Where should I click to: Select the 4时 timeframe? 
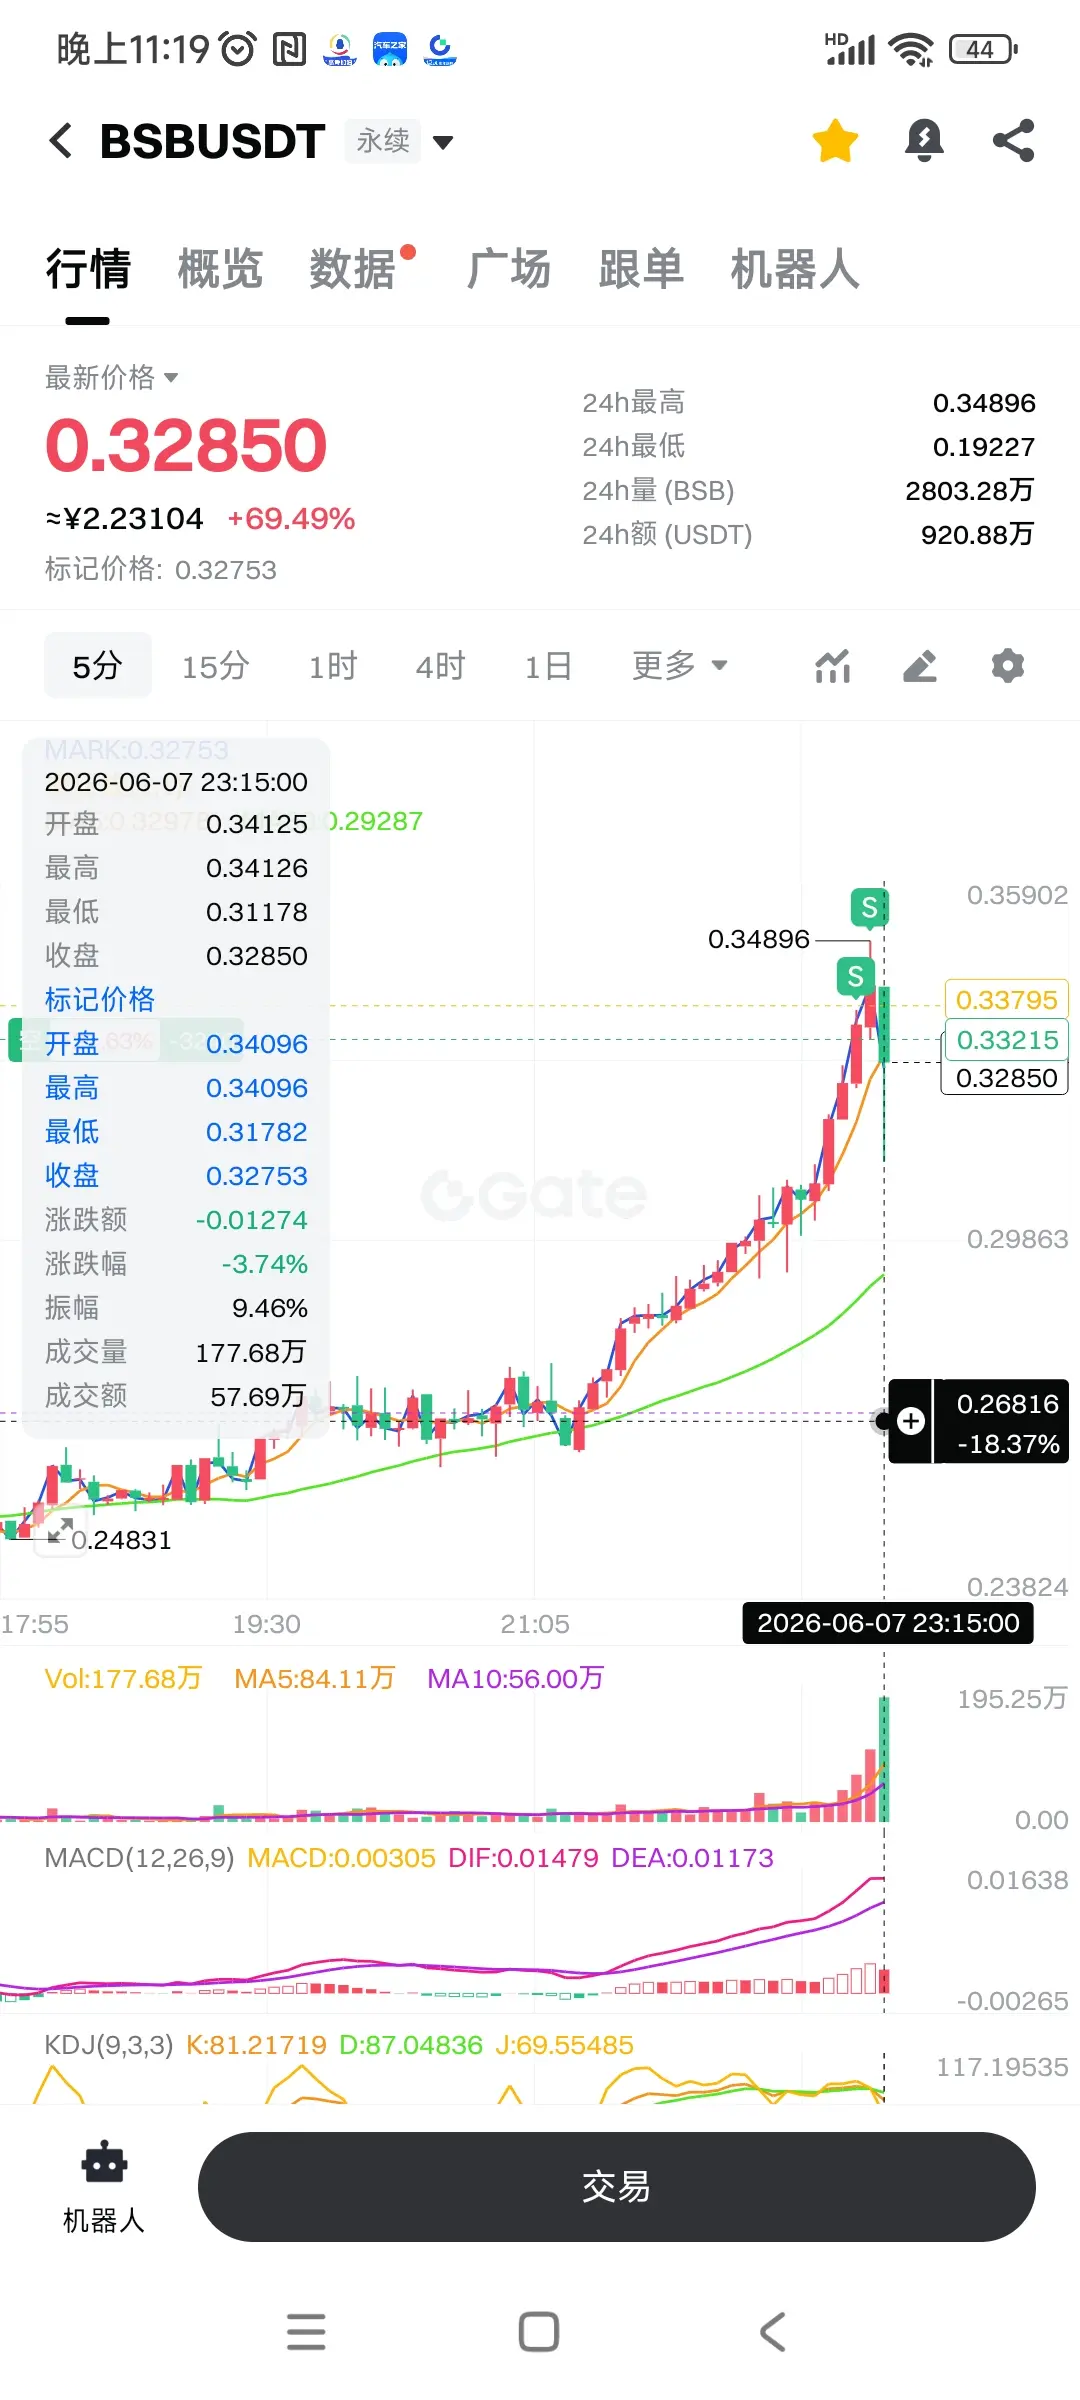(441, 666)
